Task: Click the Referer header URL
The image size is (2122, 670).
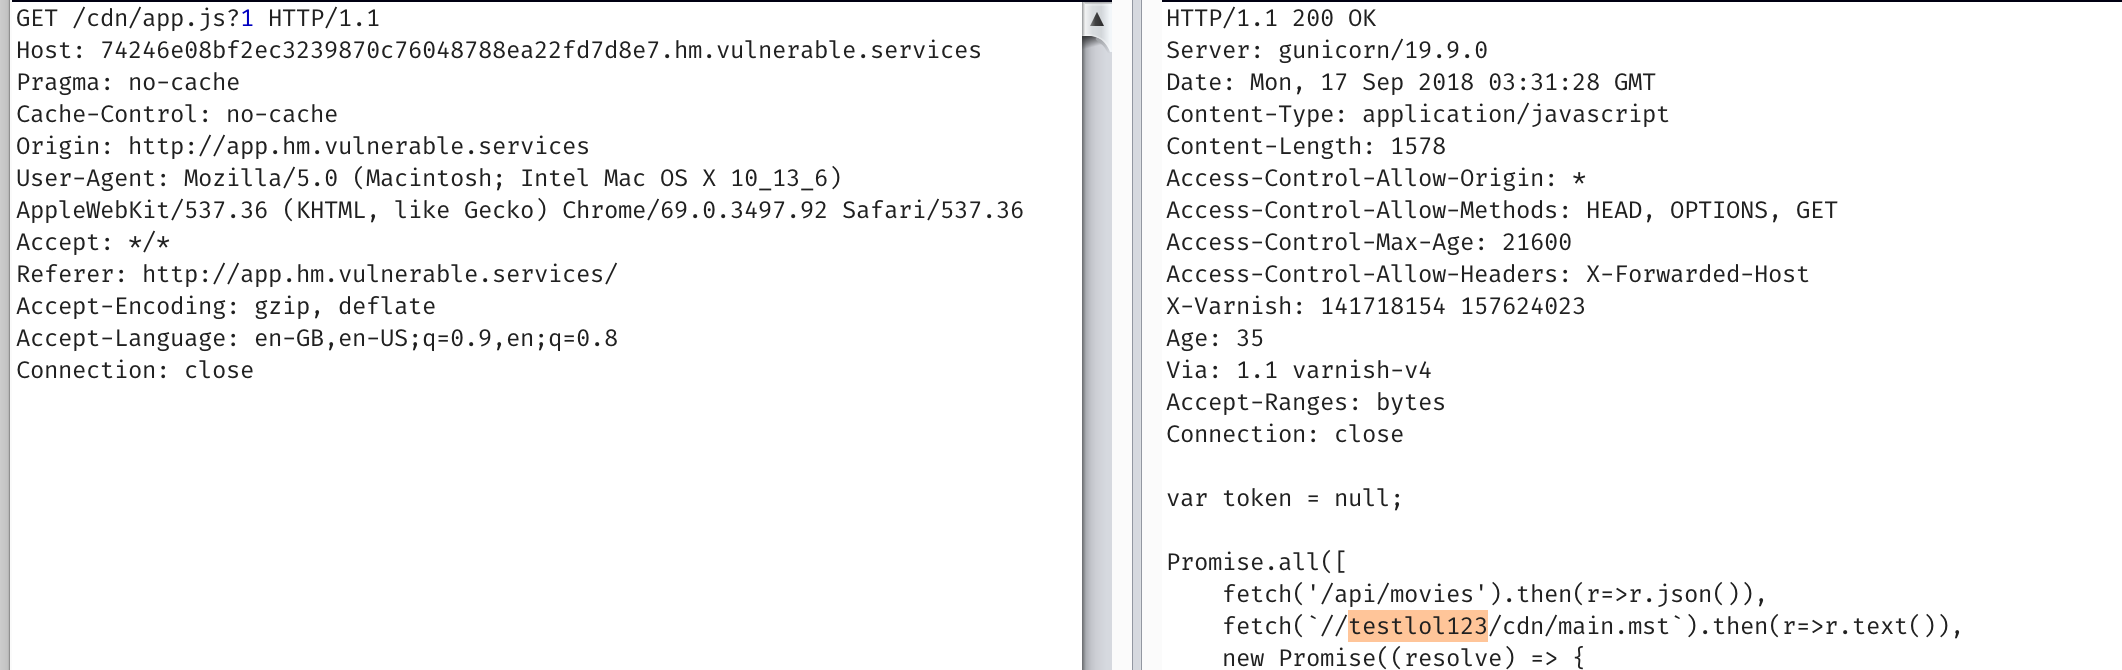Action: coord(379,275)
